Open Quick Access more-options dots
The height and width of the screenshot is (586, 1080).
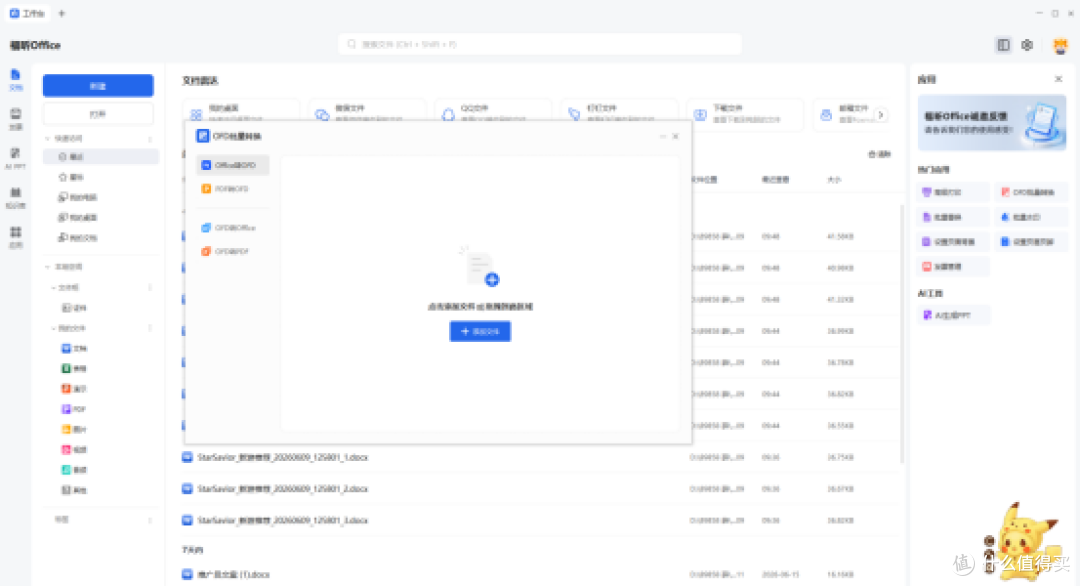pyautogui.click(x=150, y=138)
